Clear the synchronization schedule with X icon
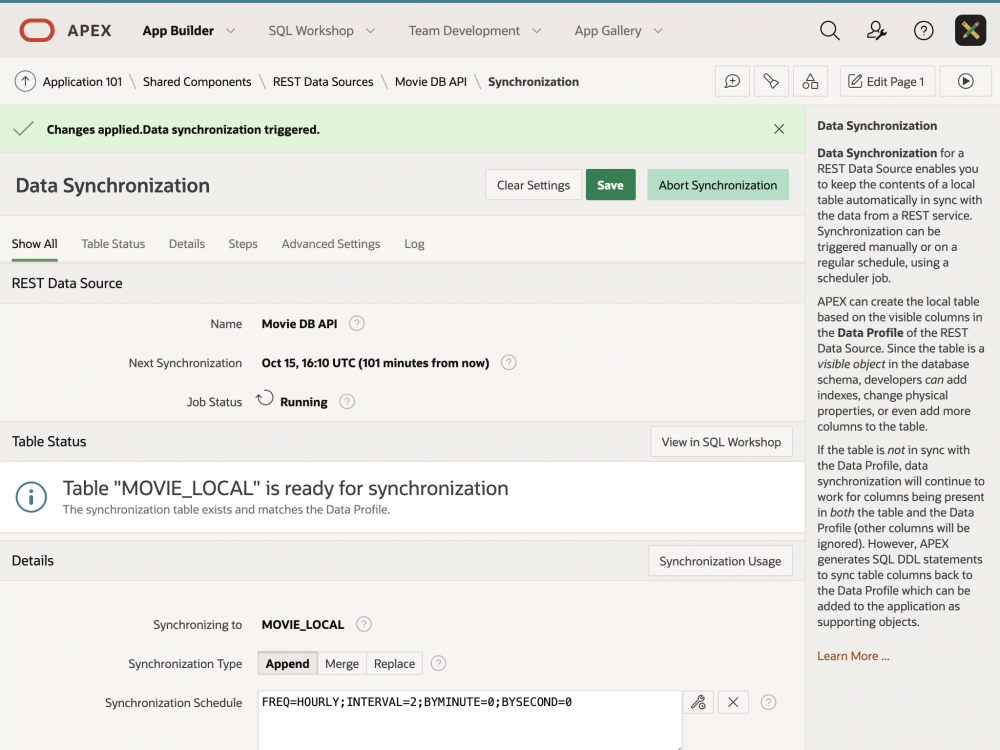This screenshot has height=750, width=1000. point(733,703)
